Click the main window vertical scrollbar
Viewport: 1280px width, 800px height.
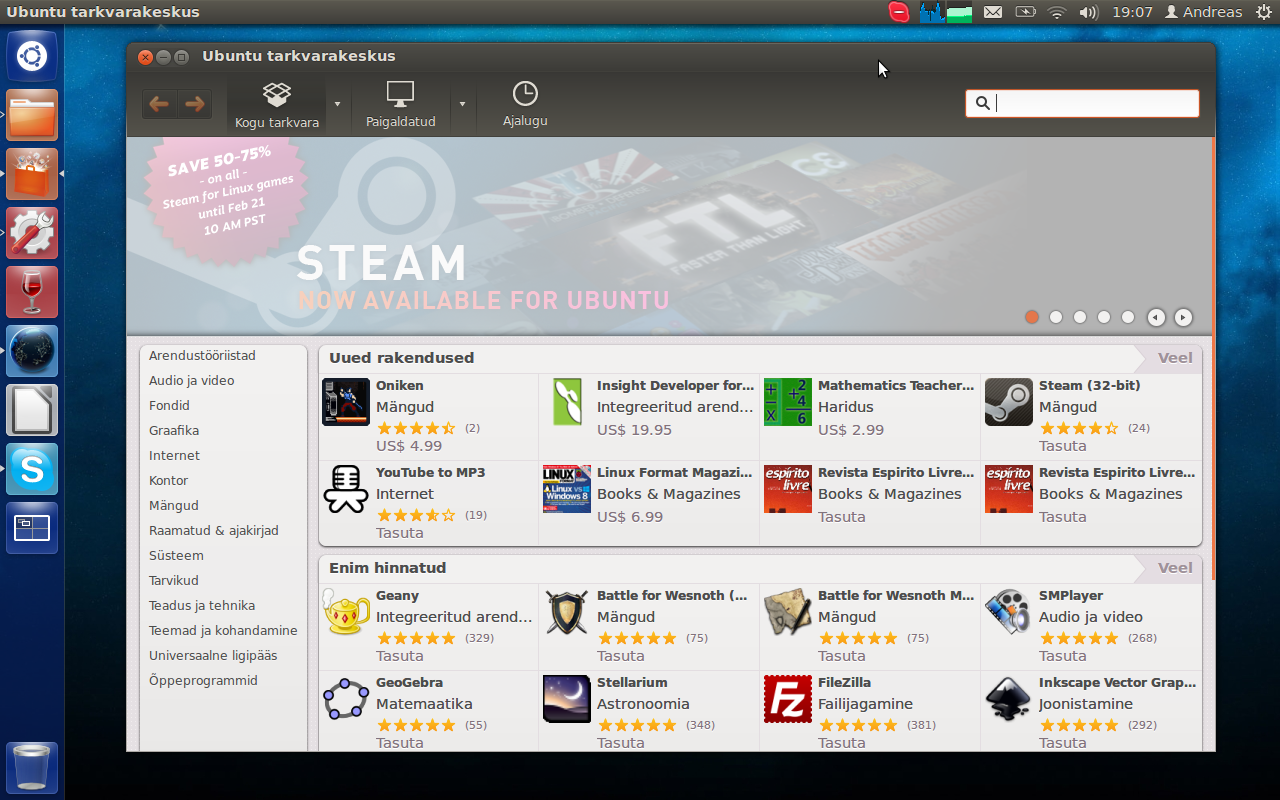coord(1213,360)
